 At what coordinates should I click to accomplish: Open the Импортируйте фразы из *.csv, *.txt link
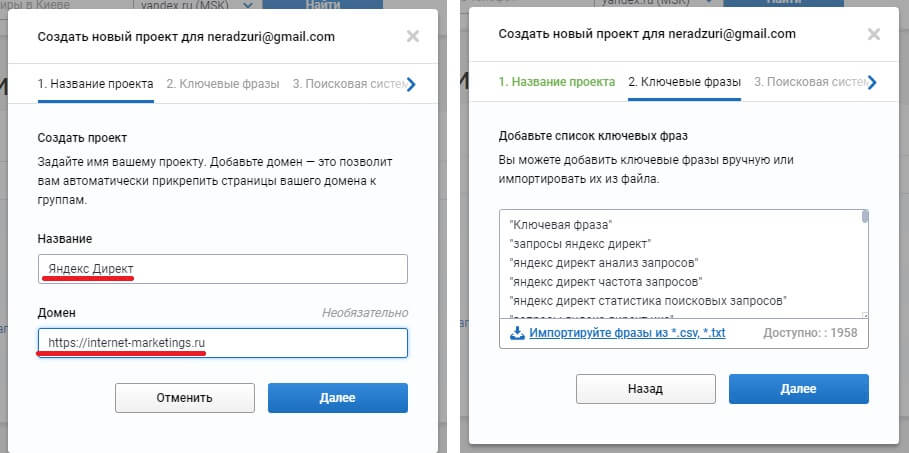click(628, 333)
